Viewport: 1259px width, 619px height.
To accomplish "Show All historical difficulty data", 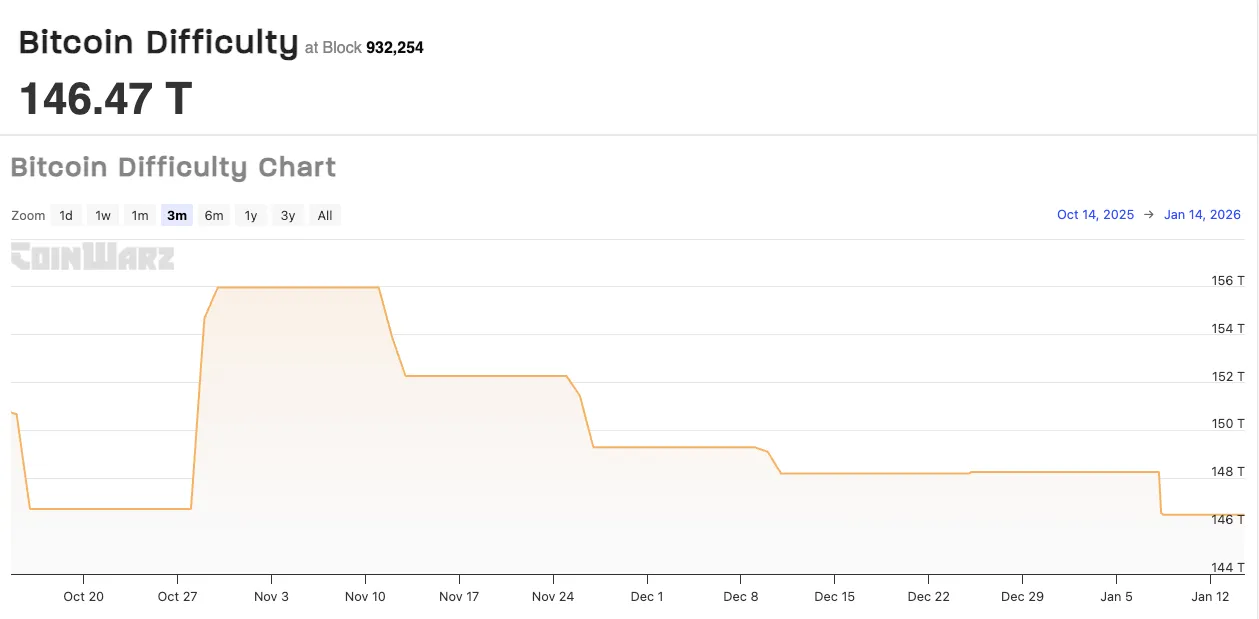I will pyautogui.click(x=324, y=215).
